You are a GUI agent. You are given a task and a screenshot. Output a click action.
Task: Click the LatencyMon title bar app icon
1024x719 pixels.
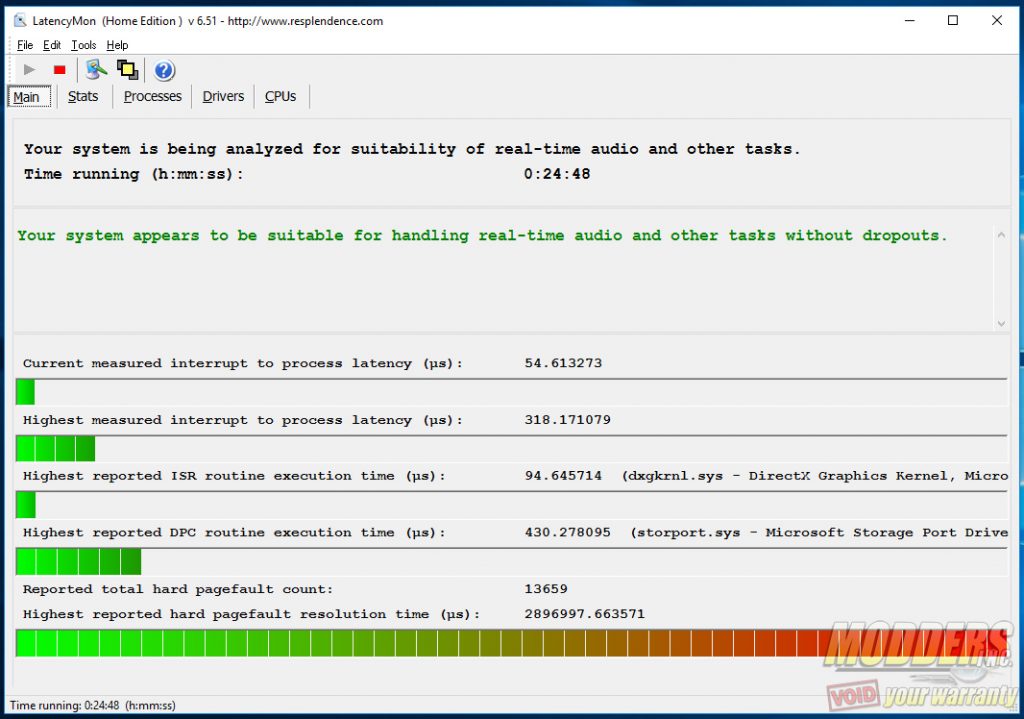(20, 21)
